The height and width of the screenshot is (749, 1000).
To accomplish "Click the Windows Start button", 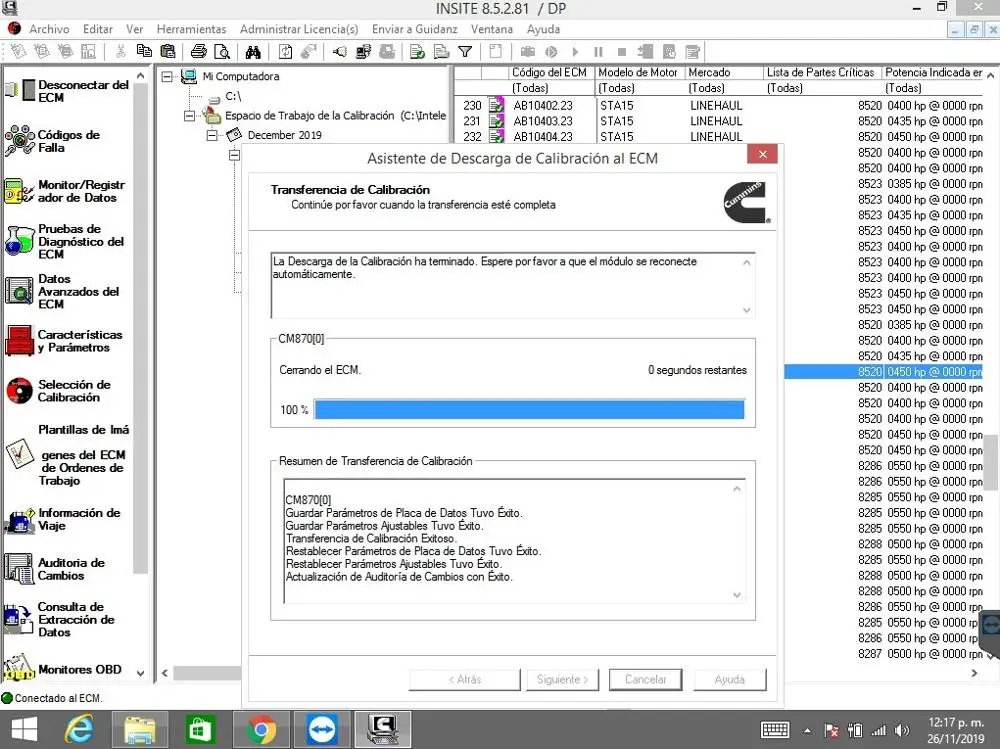I will [24, 729].
